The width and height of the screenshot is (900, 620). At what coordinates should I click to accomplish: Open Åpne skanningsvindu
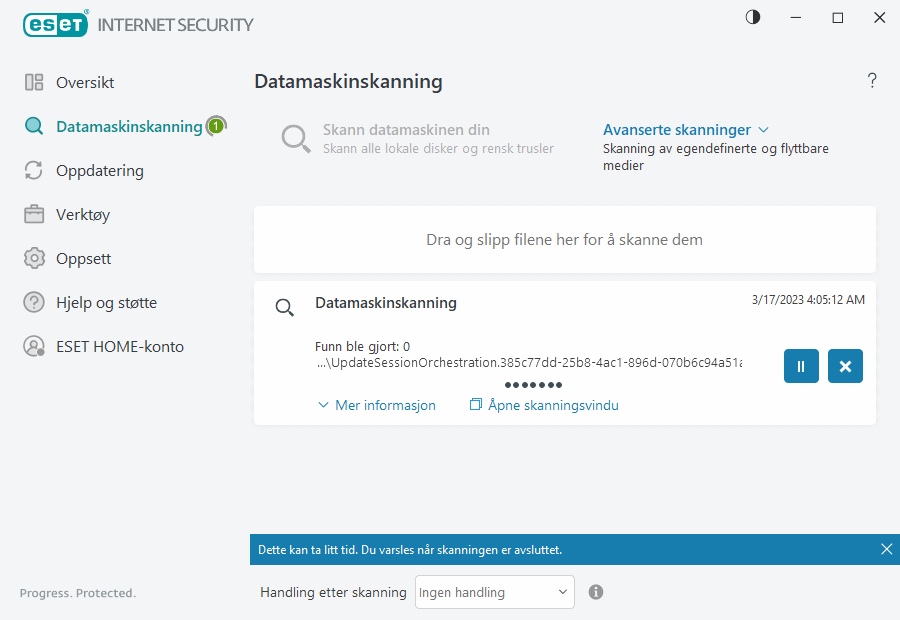(544, 405)
